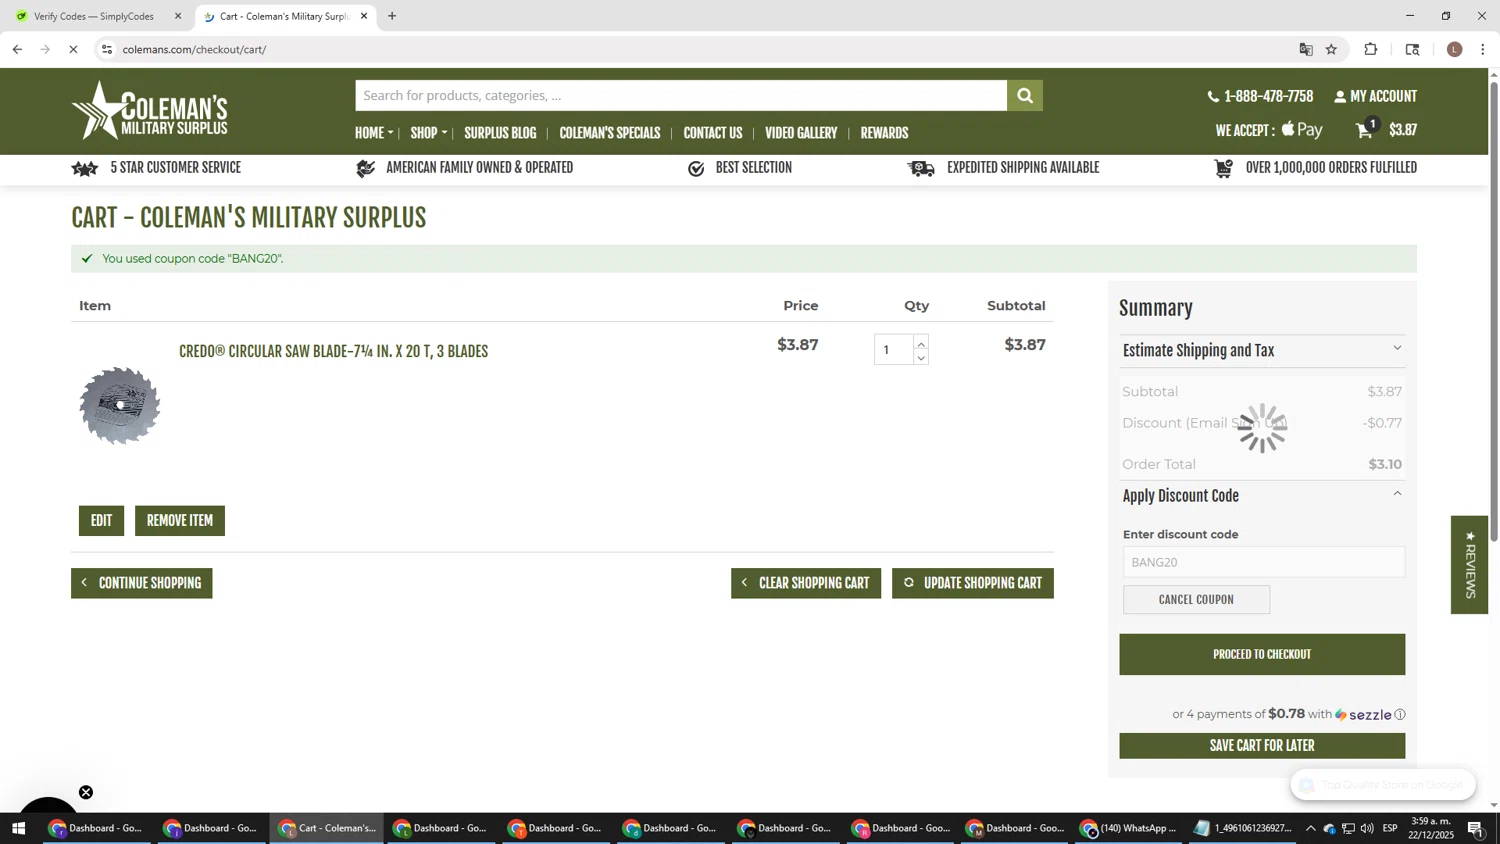
Task: Open the side panel icon in Chrome toolbar
Action: click(x=1412, y=49)
